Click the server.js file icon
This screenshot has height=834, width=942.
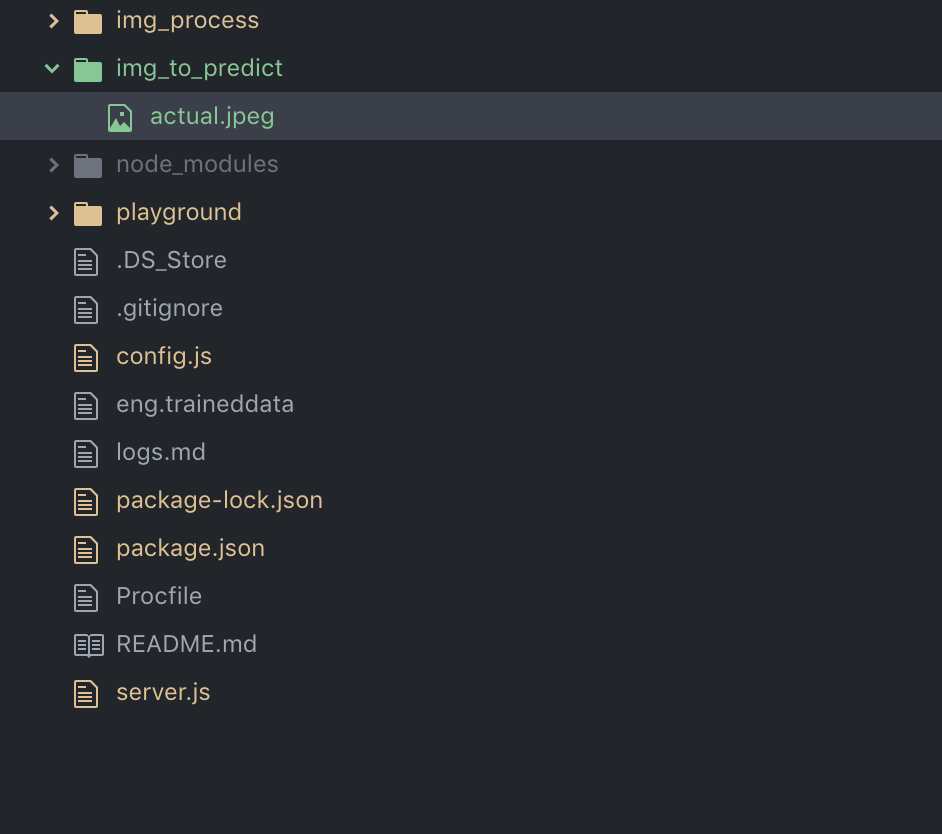[87, 693]
